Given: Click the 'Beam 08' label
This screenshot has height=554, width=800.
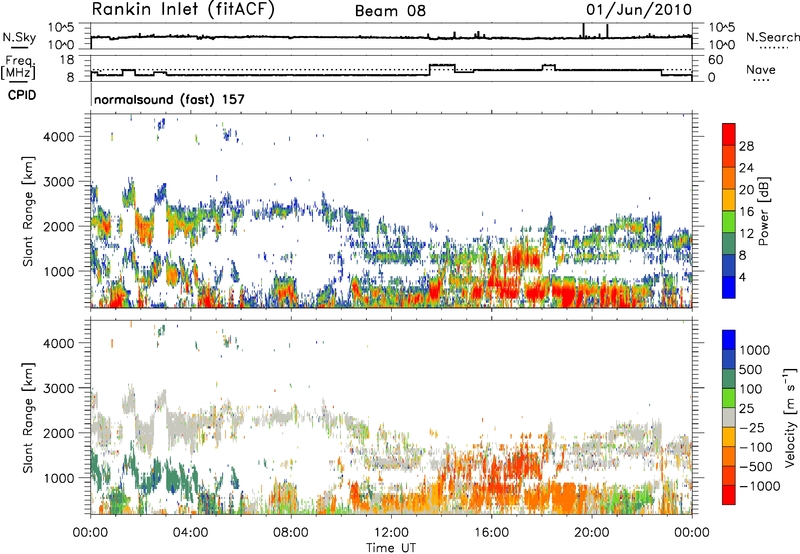Looking at the screenshot, I should point(390,11).
